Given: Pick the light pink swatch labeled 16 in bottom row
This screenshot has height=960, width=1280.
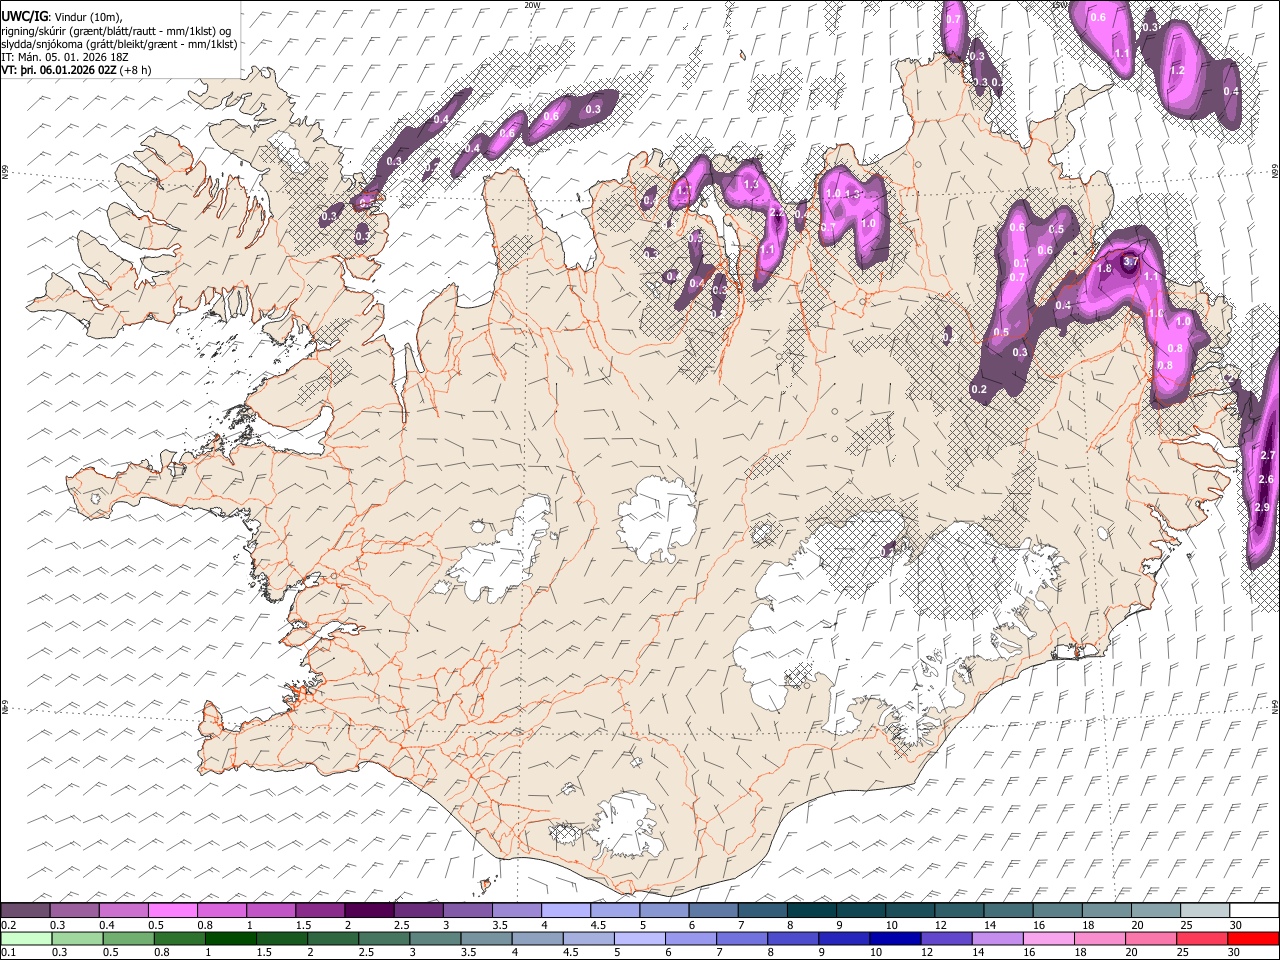Looking at the screenshot, I should tap(1049, 937).
